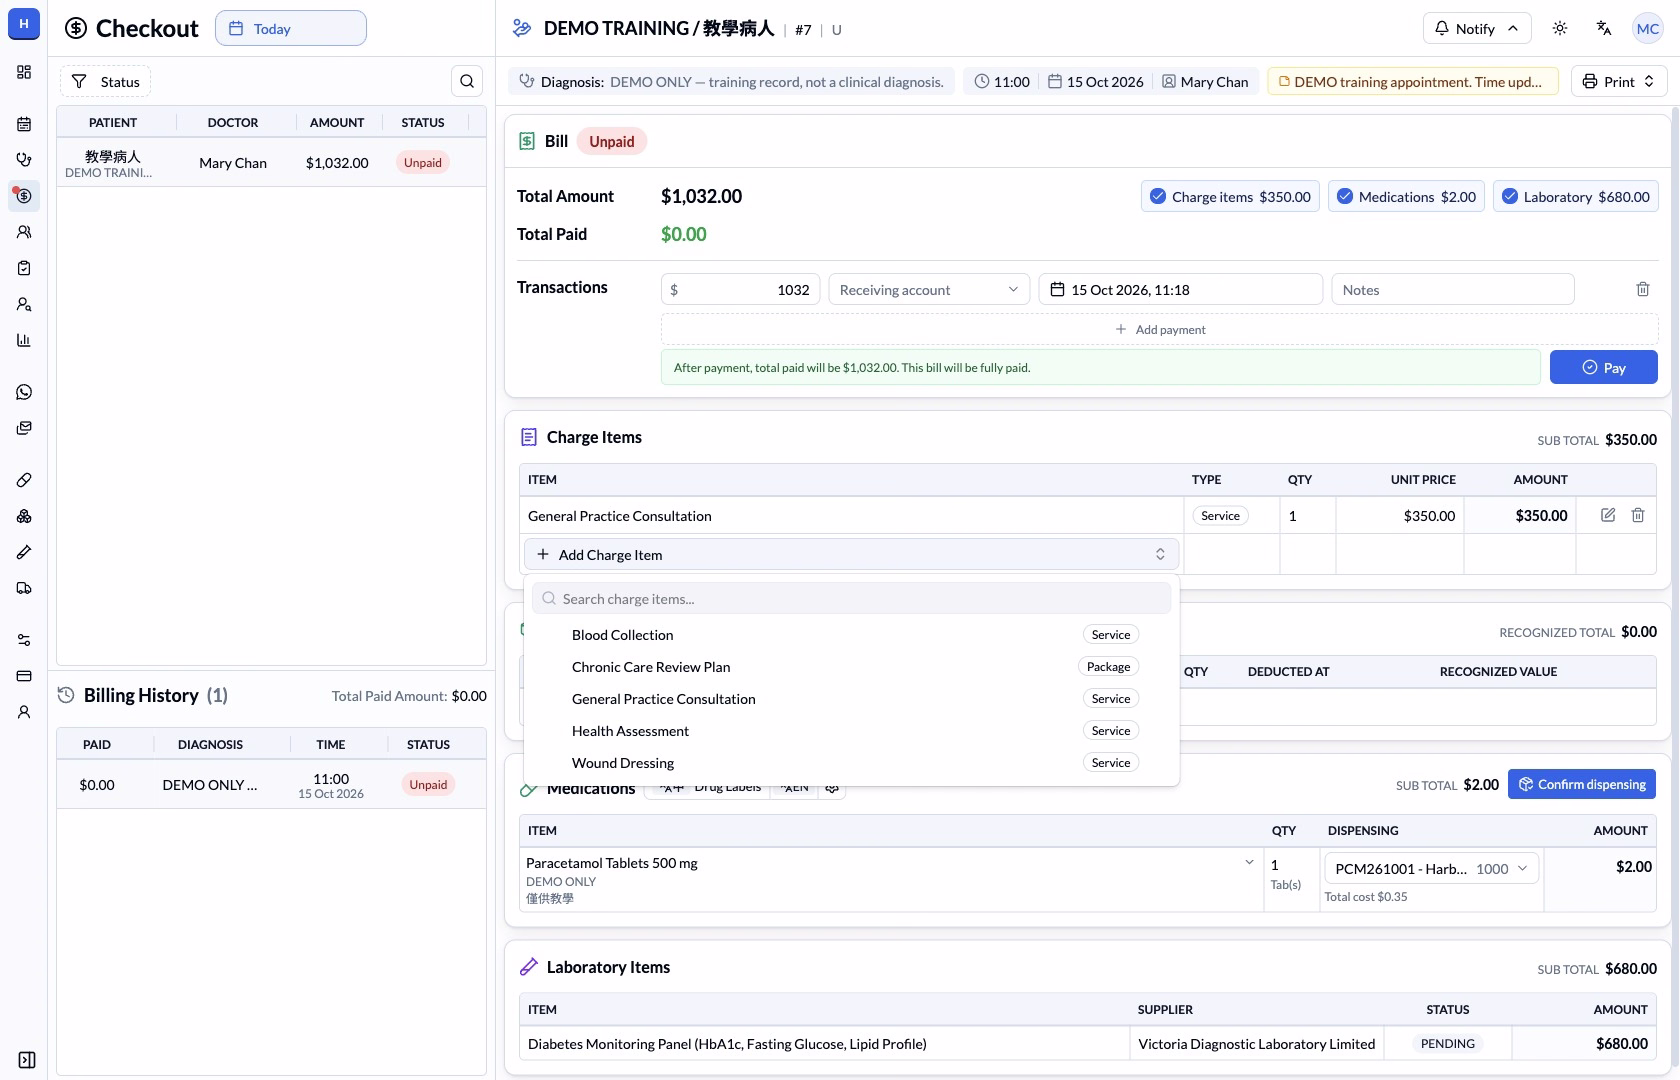Select Chronic Care Review Plan package

click(x=851, y=666)
